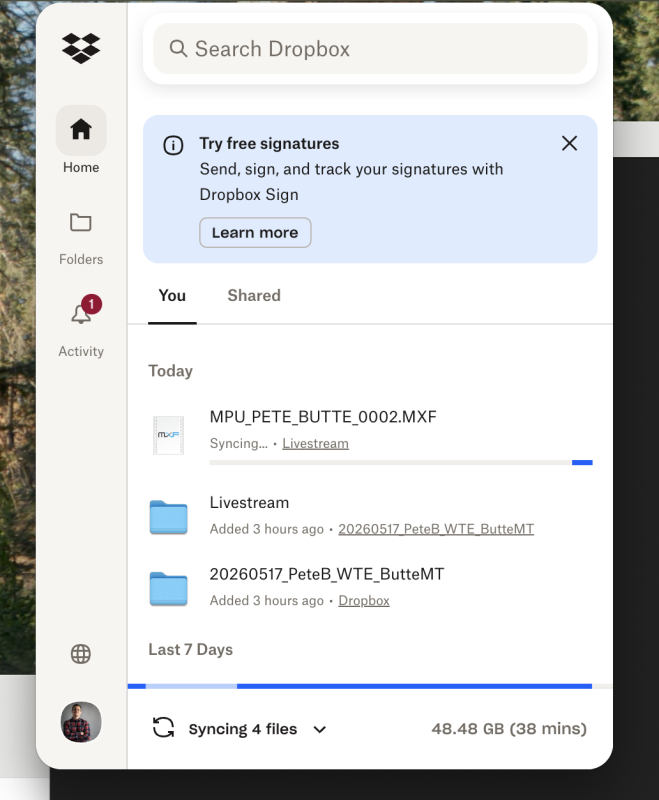Screen dimensions: 659x800
Task: Open the Activity bell icon
Action: tap(81, 314)
